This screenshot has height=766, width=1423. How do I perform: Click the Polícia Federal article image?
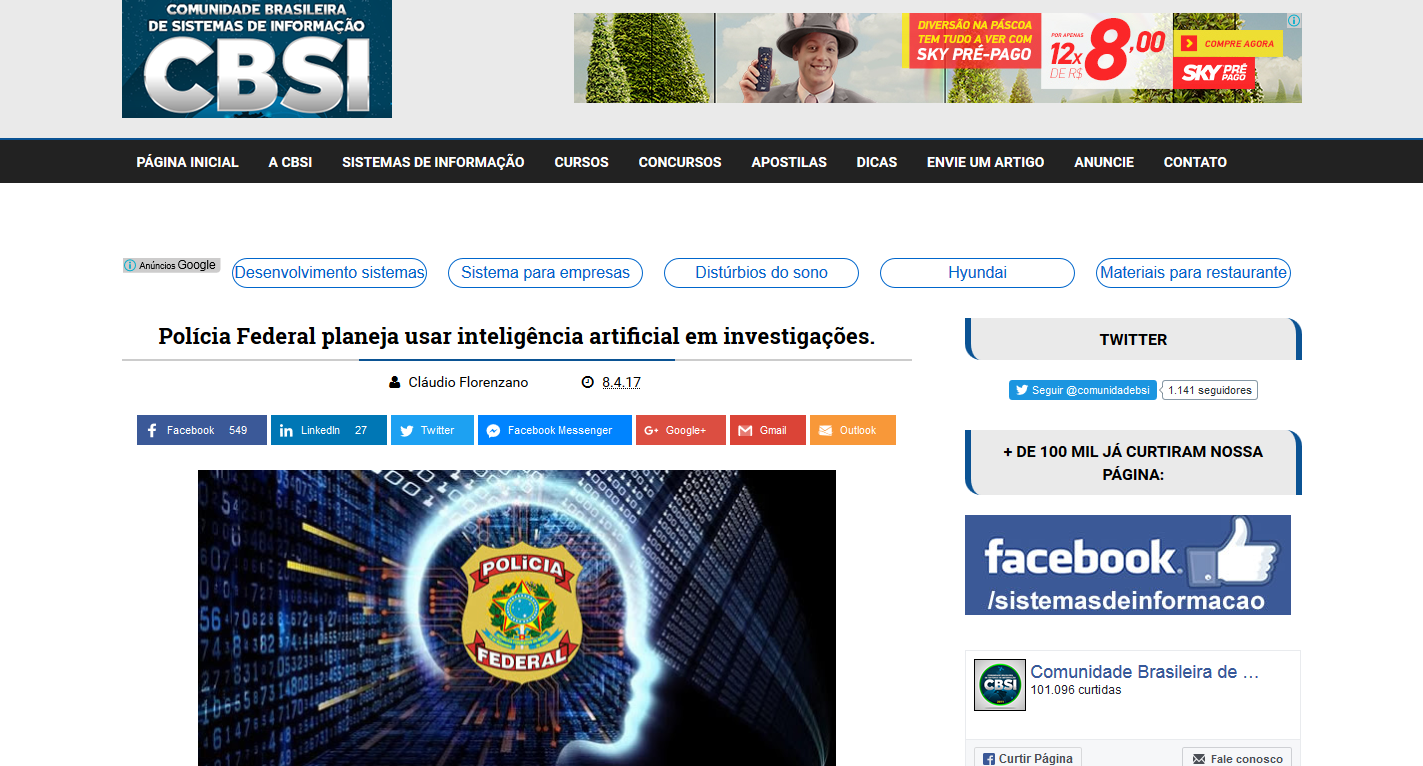(x=517, y=618)
